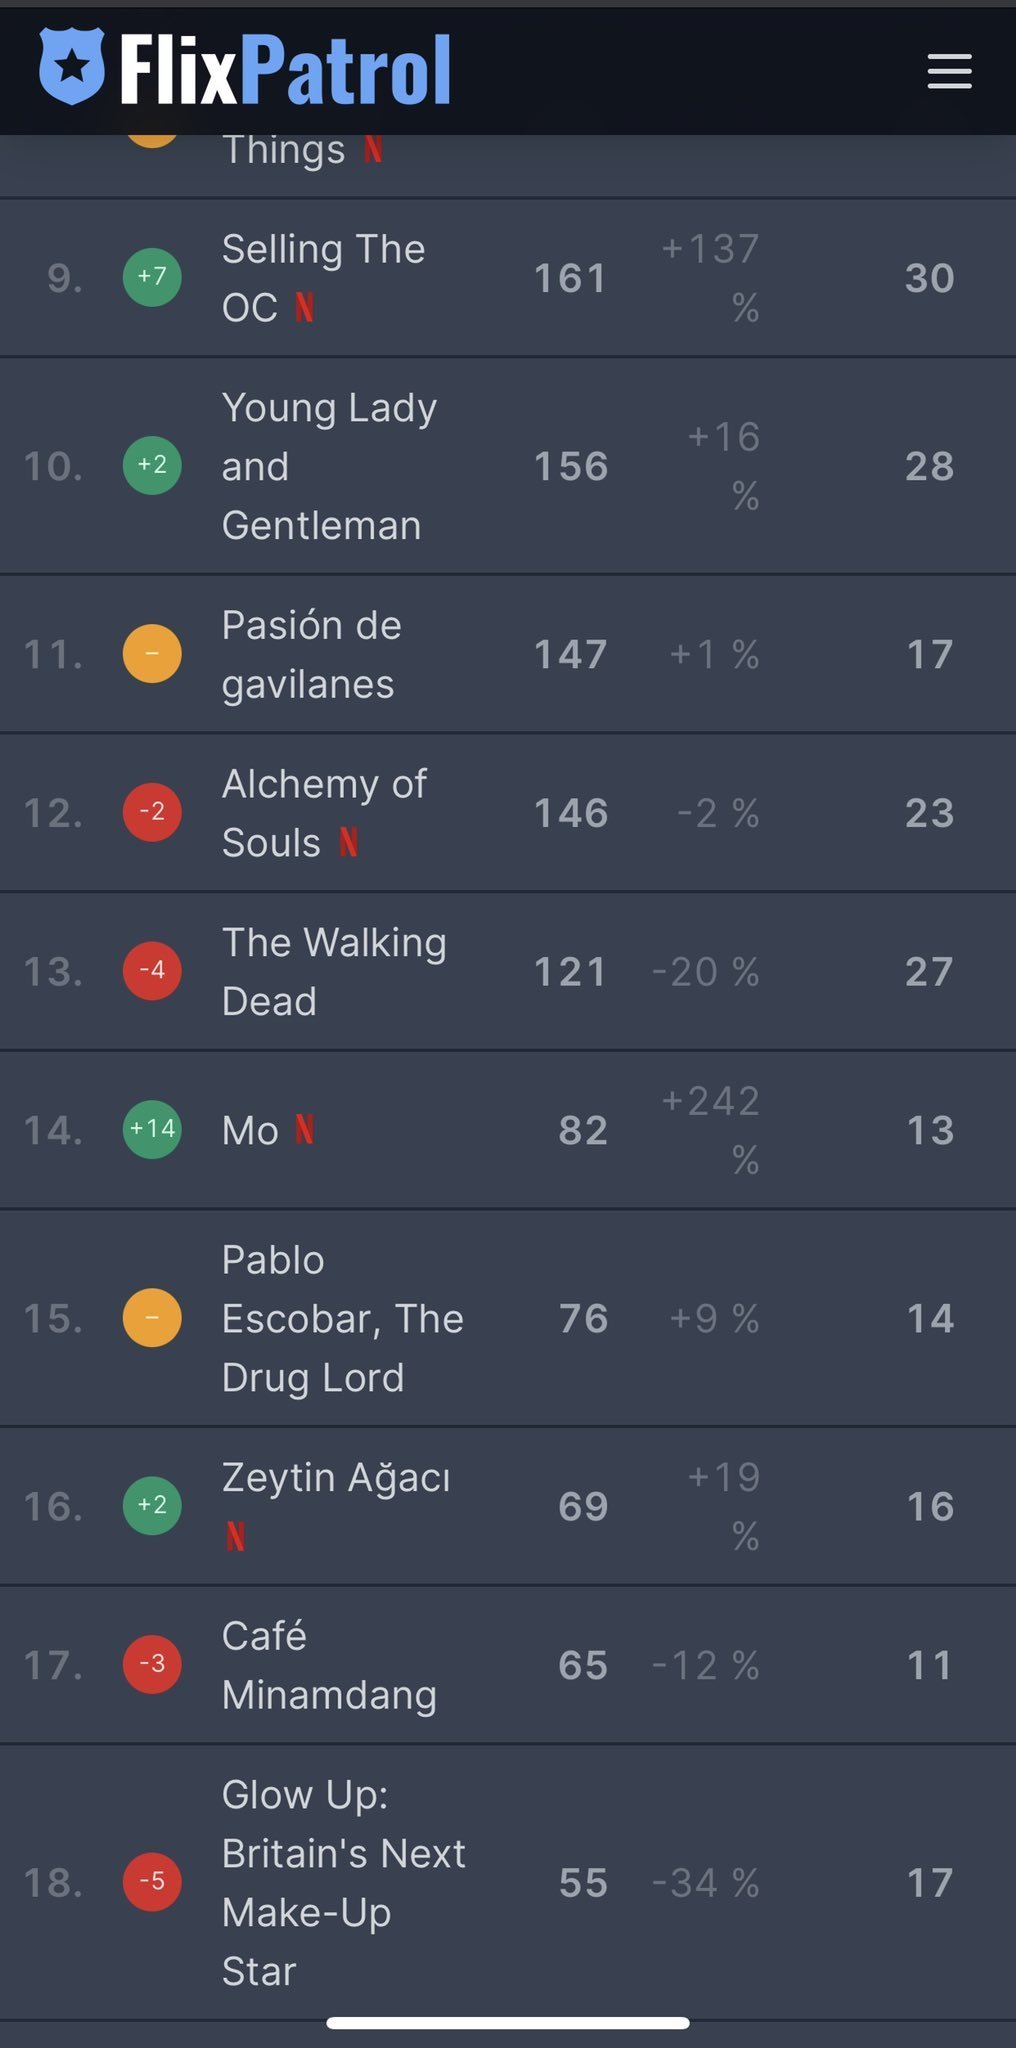This screenshot has height=2048, width=1016.
Task: Click the FlixPatrol shield logo icon
Action: coord(72,66)
